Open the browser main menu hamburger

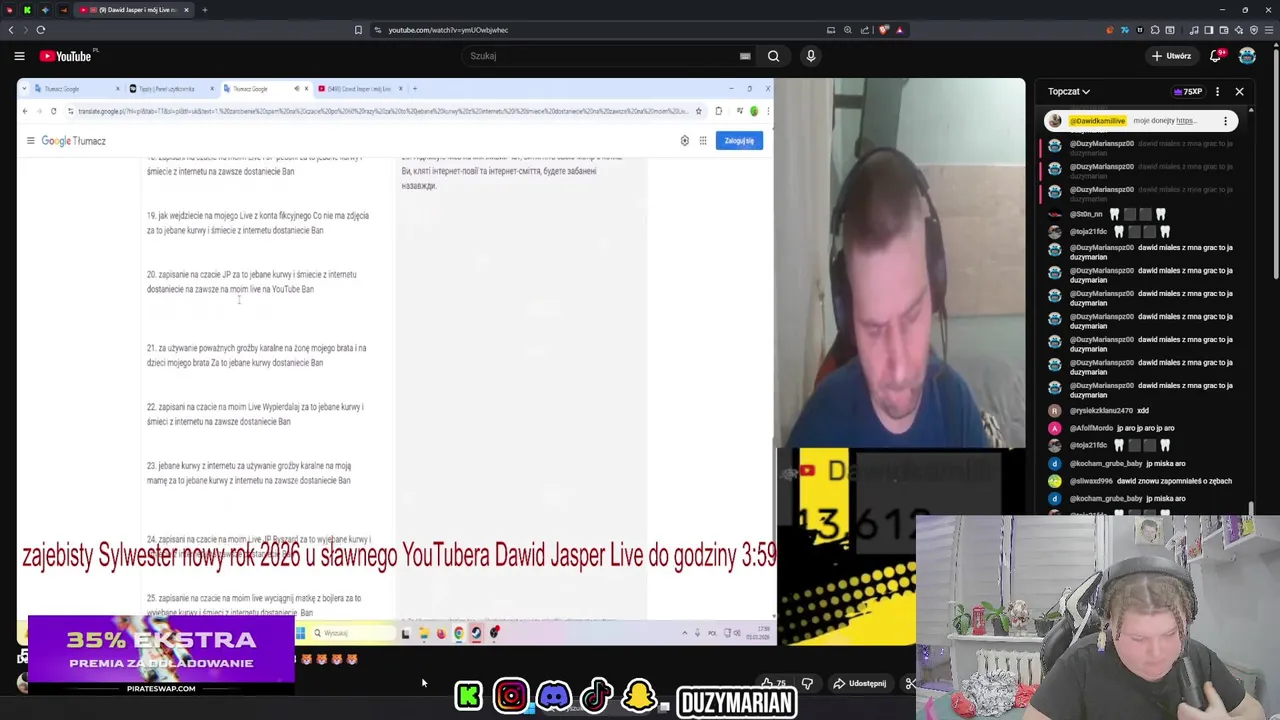(x=1267, y=30)
